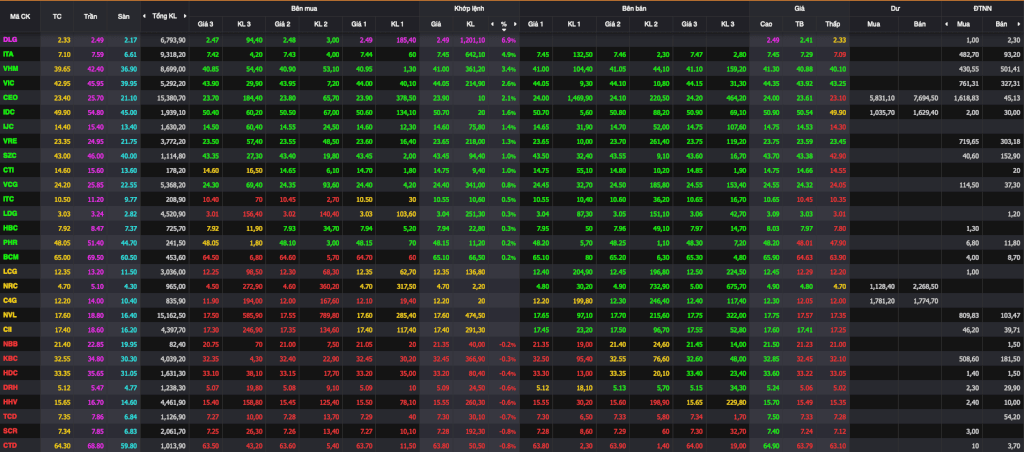
Task: Sort by Sàn floor price header
Action: (123, 16)
